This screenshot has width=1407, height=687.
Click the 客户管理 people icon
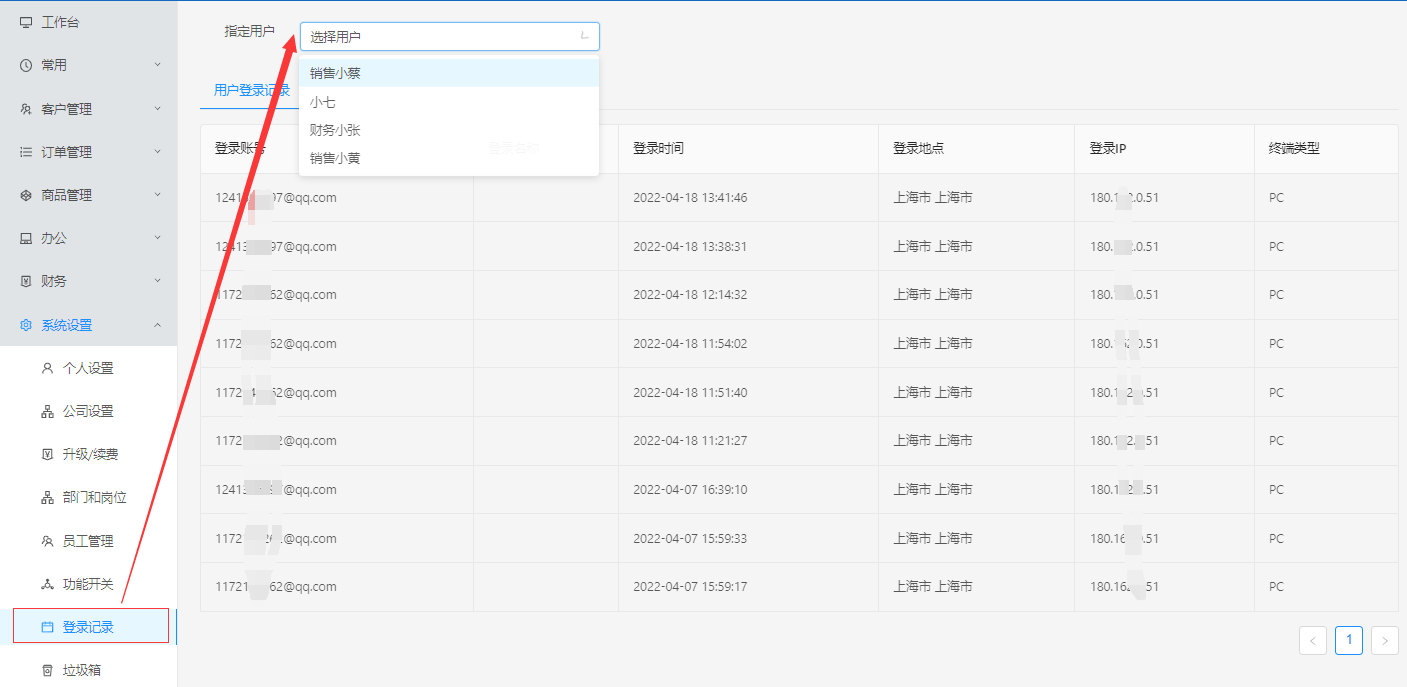[26, 109]
